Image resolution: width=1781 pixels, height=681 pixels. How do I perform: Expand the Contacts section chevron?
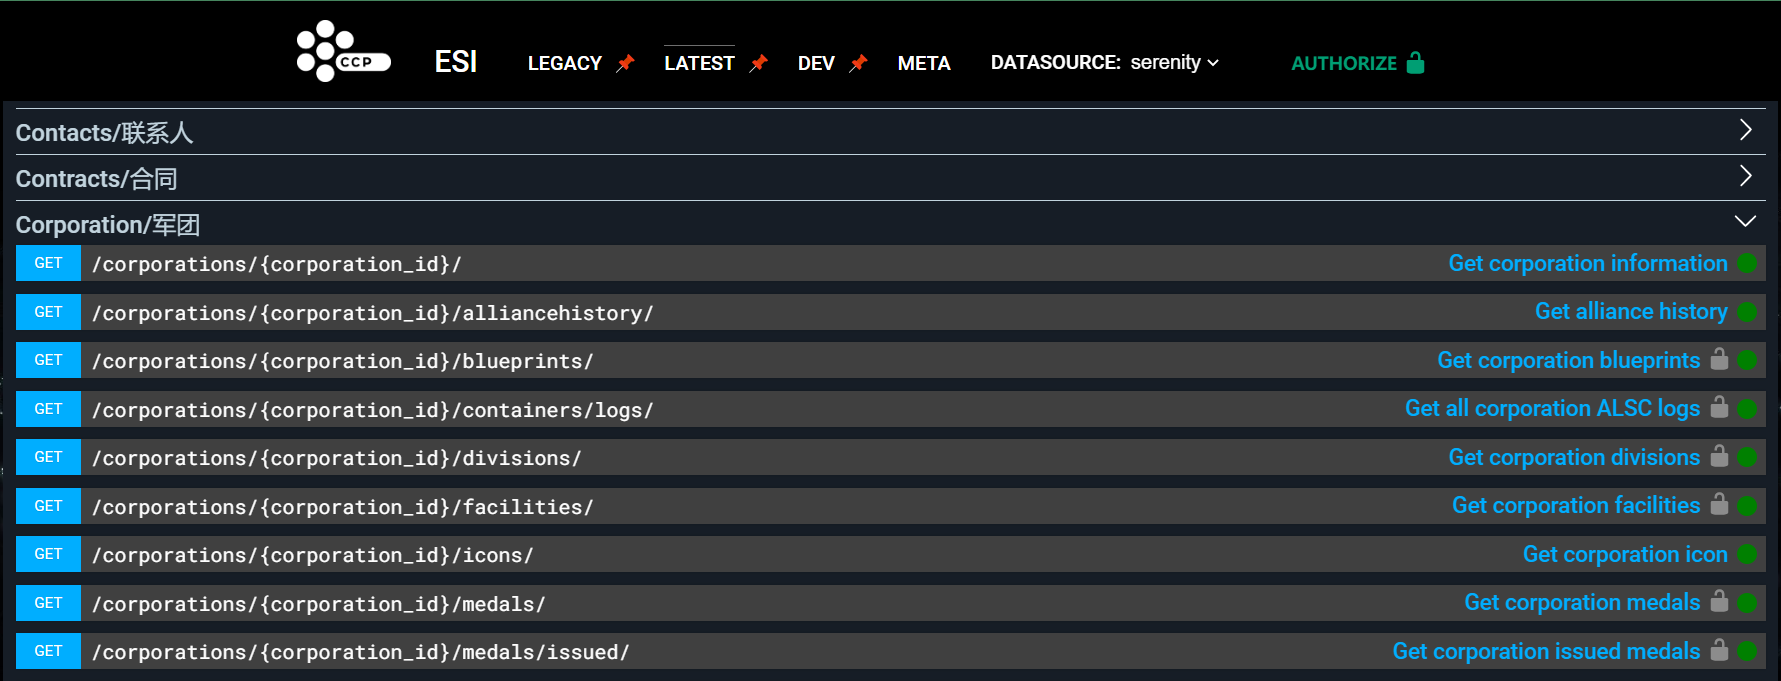coord(1745,130)
